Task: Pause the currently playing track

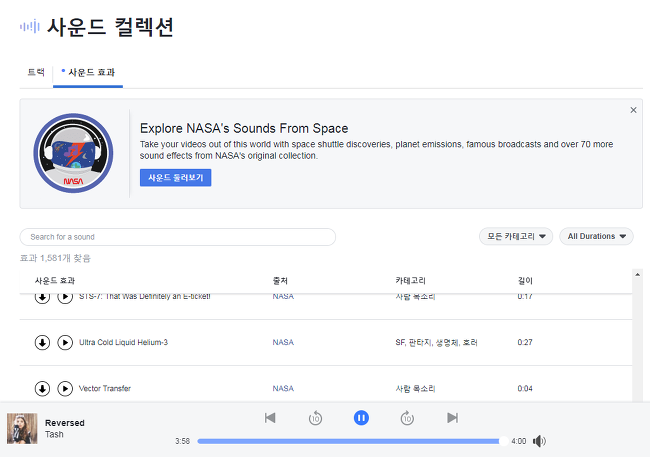Action: click(361, 418)
